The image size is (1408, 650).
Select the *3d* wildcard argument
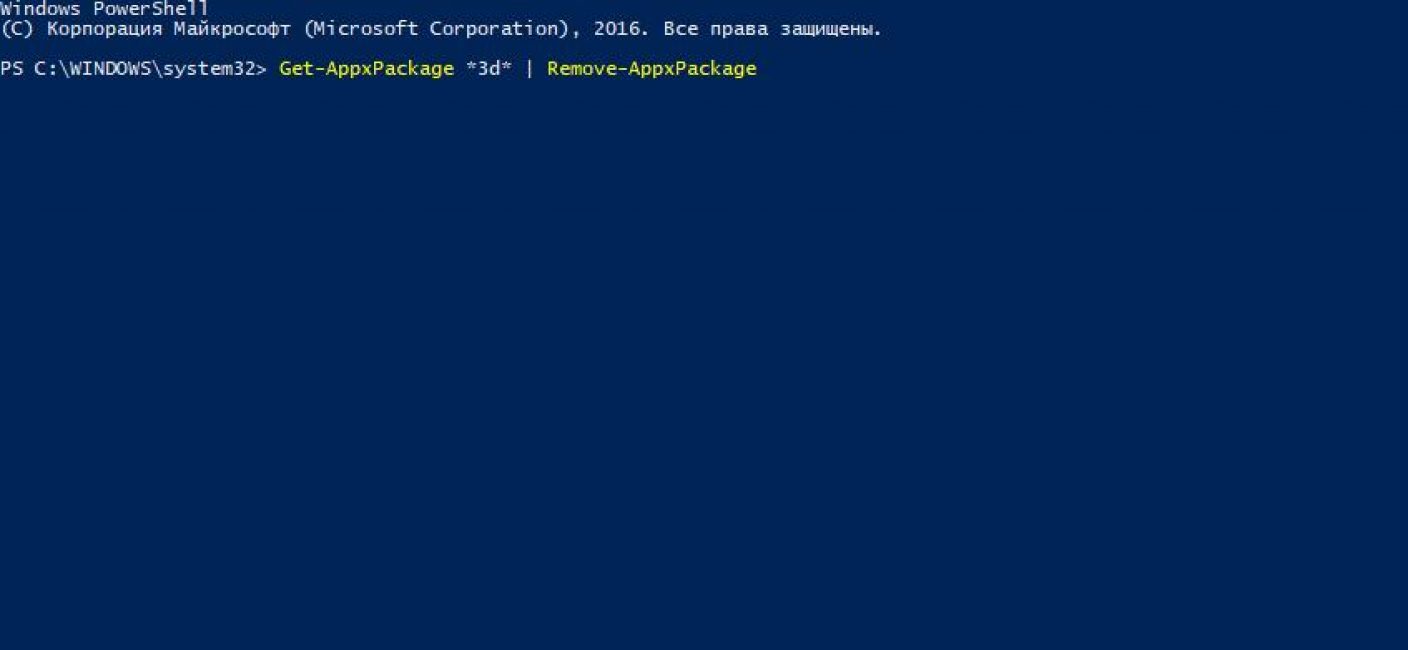(x=488, y=69)
